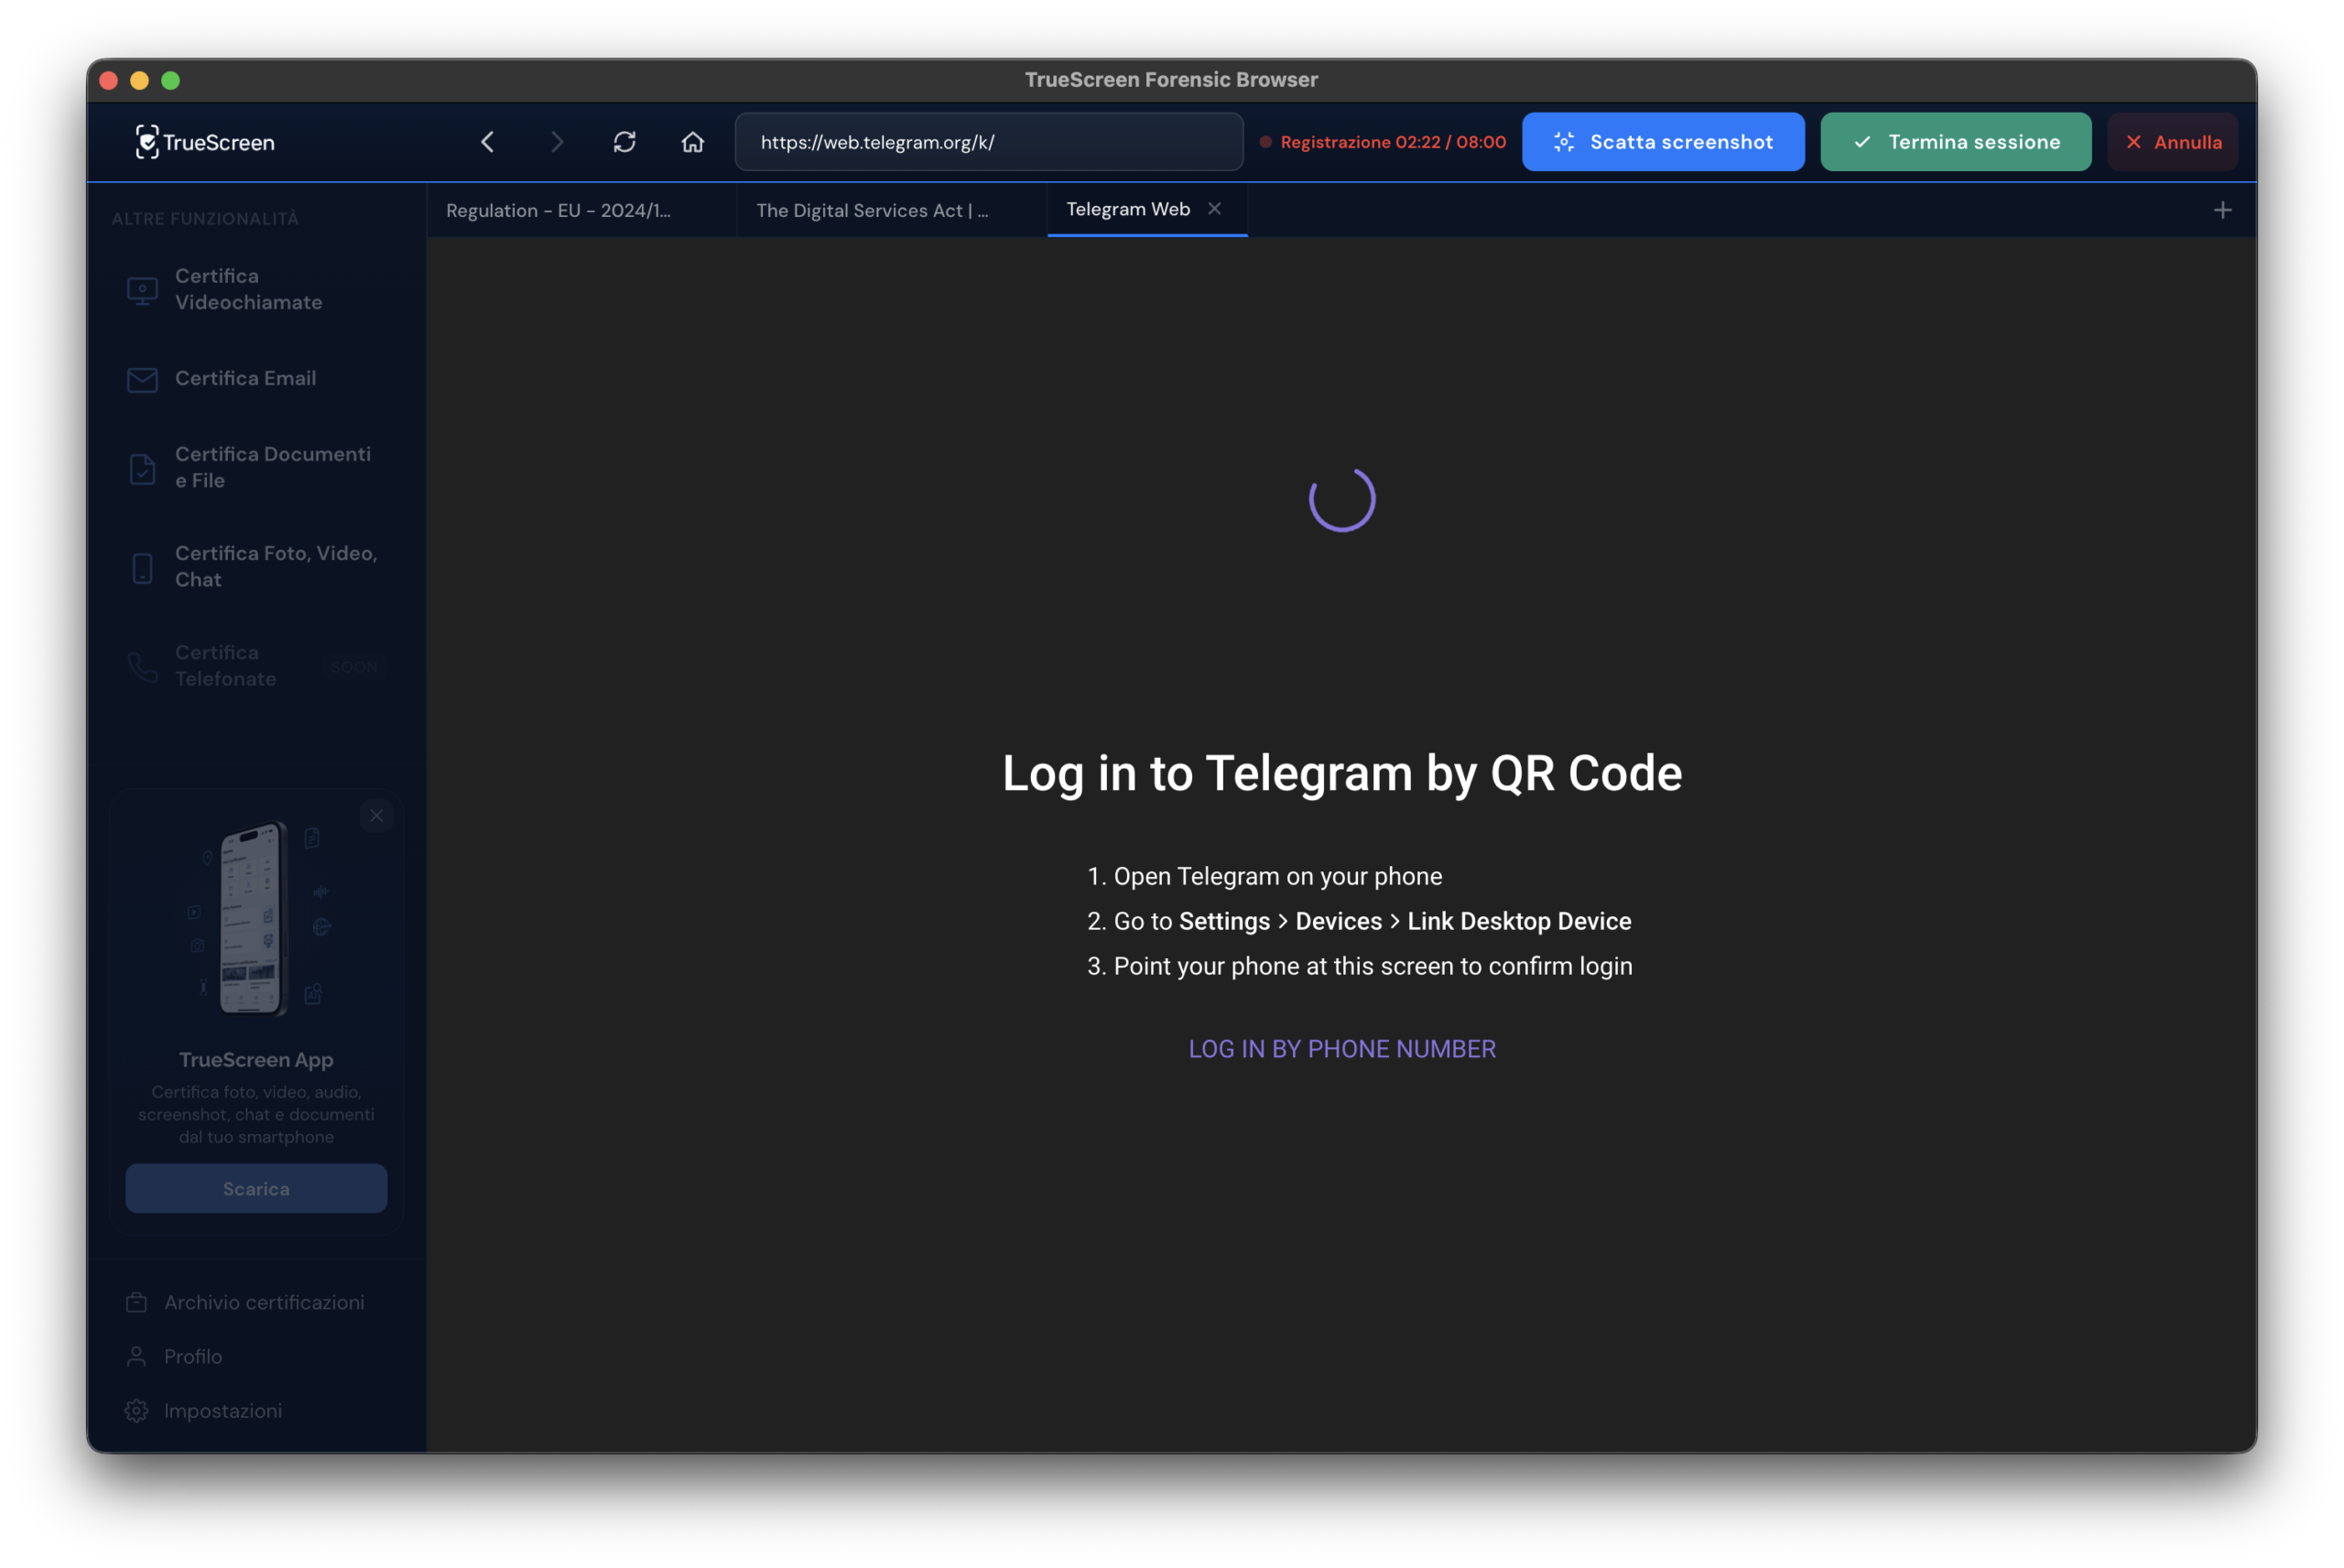The height and width of the screenshot is (1568, 2344).
Task: Open a new browser tab
Action: 2222,210
